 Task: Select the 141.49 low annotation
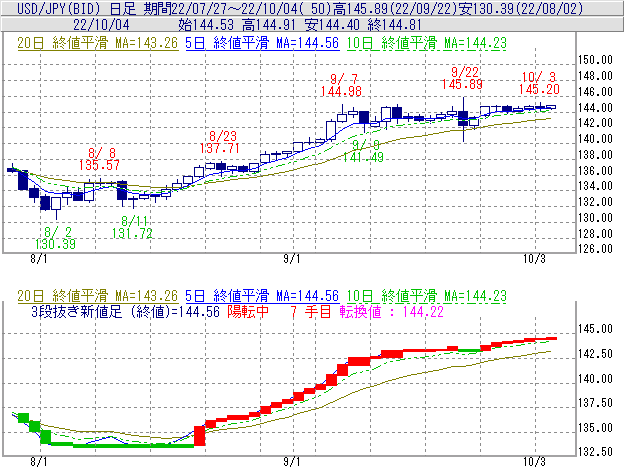click(x=363, y=158)
